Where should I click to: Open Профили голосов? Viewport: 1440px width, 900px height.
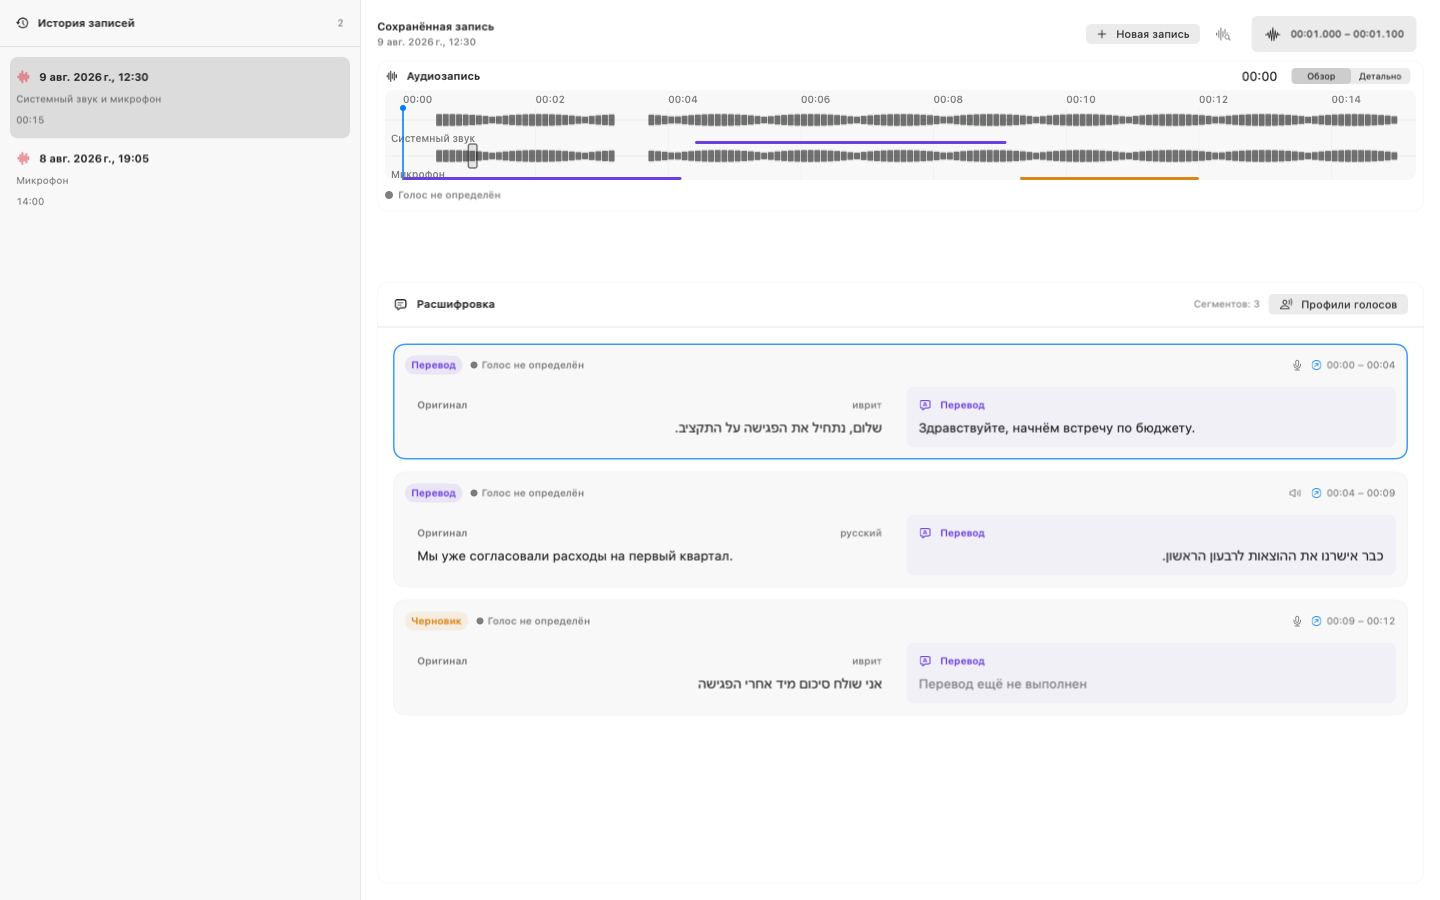coord(1338,304)
